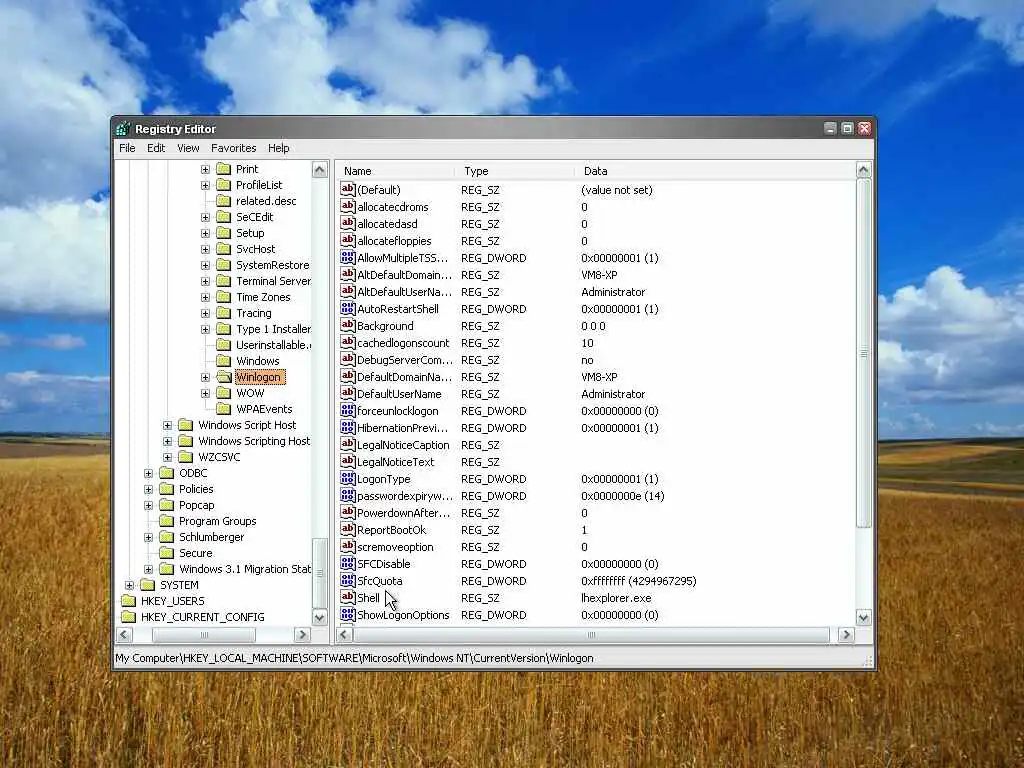Click values pane scroll down arrow
1024x768 pixels.
(863, 617)
